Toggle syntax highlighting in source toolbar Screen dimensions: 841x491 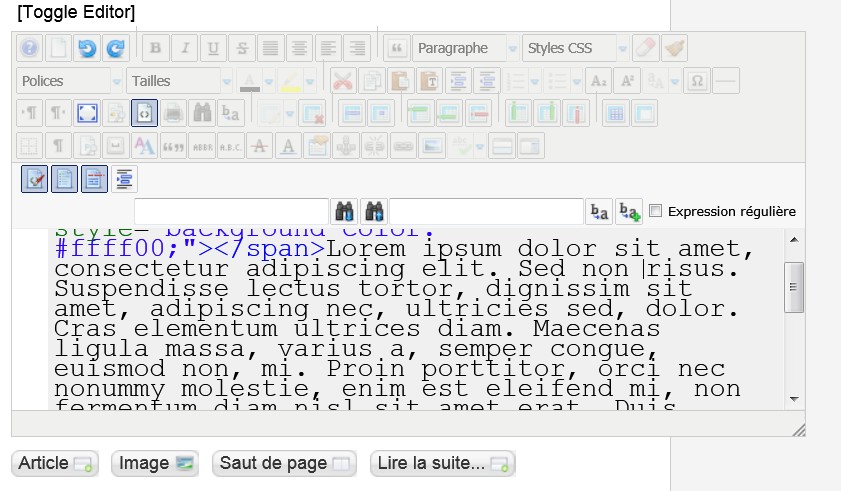34,179
